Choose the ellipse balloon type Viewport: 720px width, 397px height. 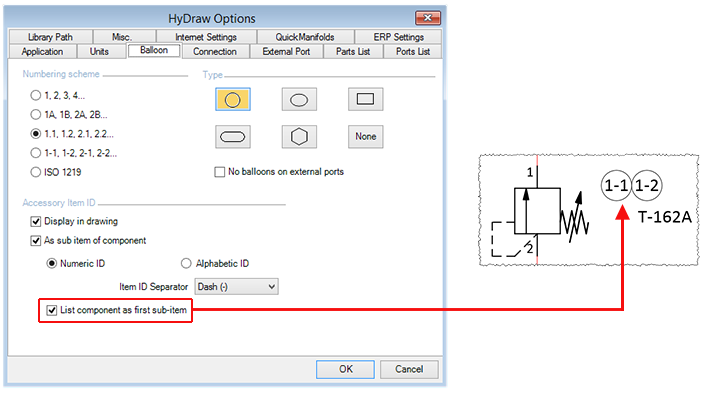(299, 100)
